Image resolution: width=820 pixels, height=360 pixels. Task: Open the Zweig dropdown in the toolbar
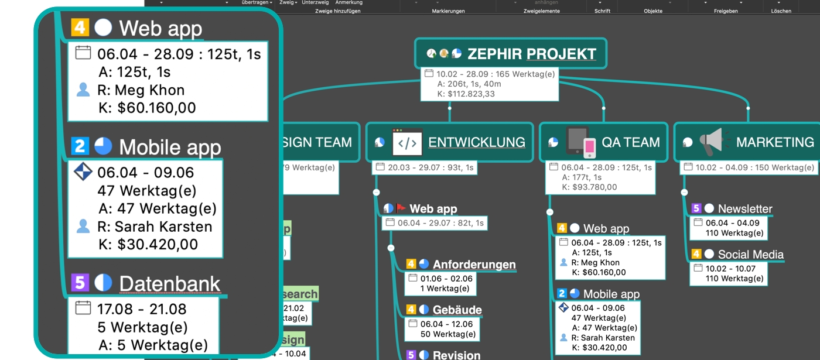point(288,3)
